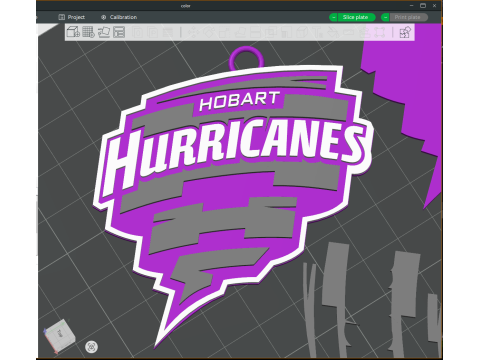This screenshot has width=480, height=360.
Task: Click the Split to objects icon
Action: pos(137,32)
